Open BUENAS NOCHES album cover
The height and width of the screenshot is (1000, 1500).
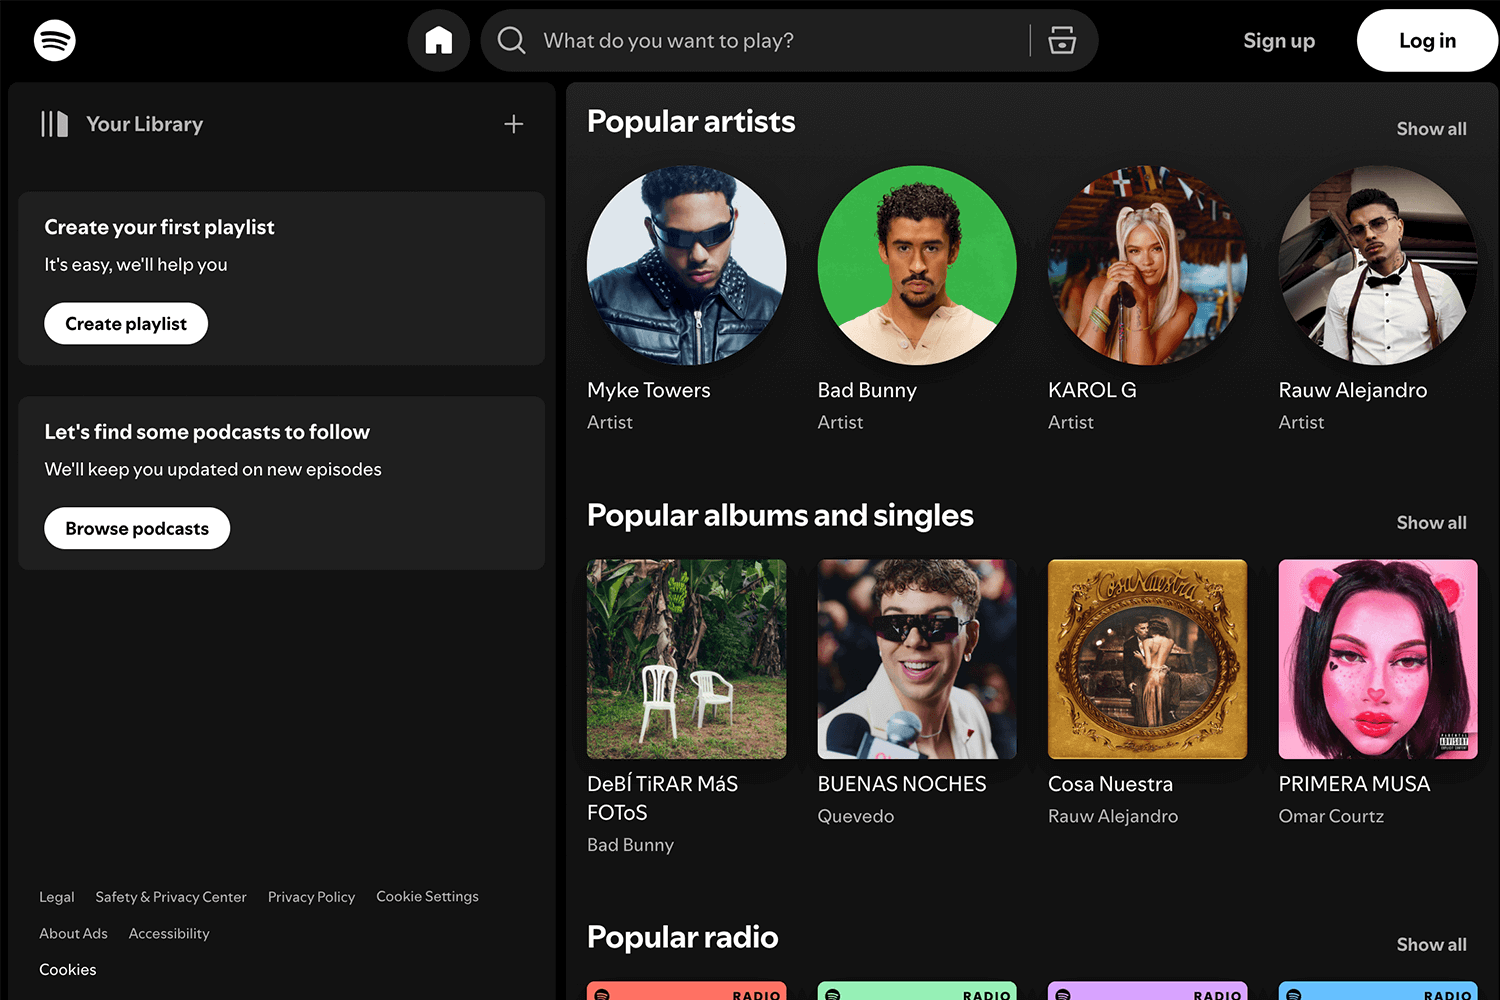pyautogui.click(x=917, y=659)
